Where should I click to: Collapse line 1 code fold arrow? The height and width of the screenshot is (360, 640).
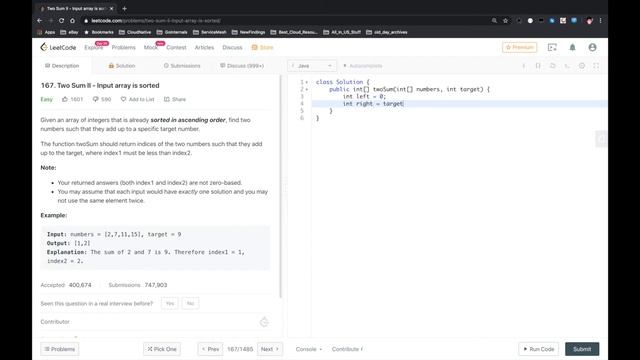point(307,82)
